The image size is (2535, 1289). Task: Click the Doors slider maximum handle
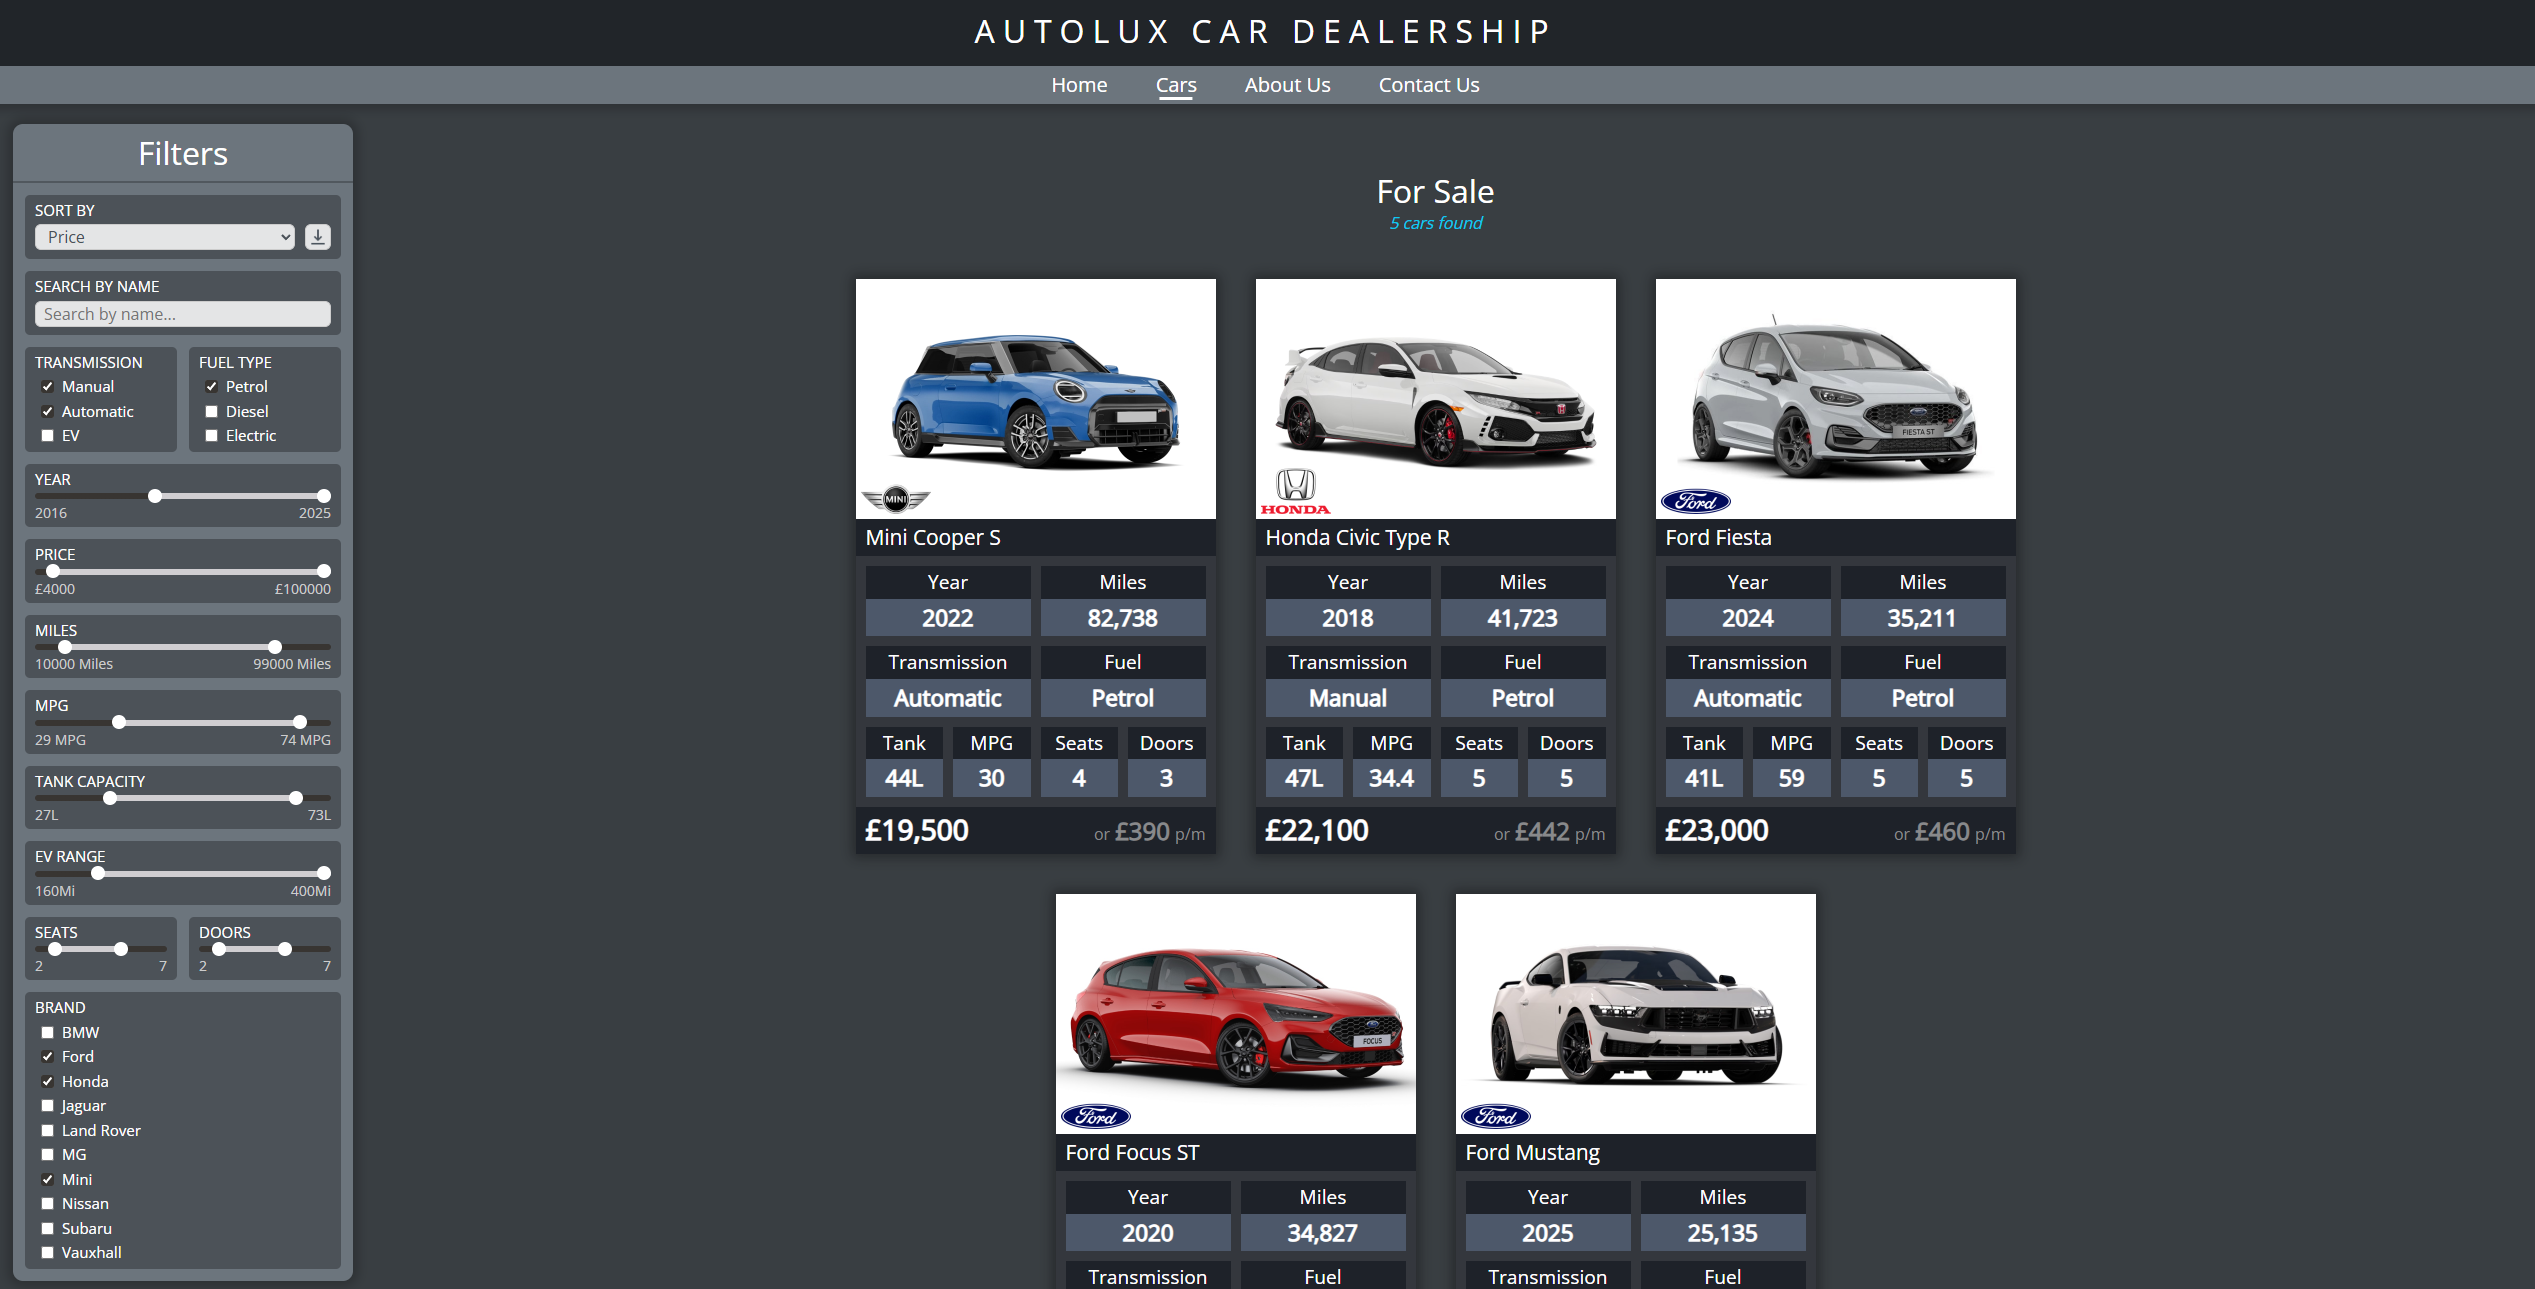point(285,949)
